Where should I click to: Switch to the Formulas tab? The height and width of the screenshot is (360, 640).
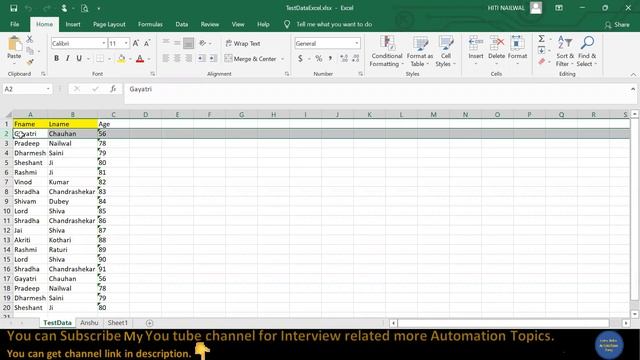tap(150, 24)
